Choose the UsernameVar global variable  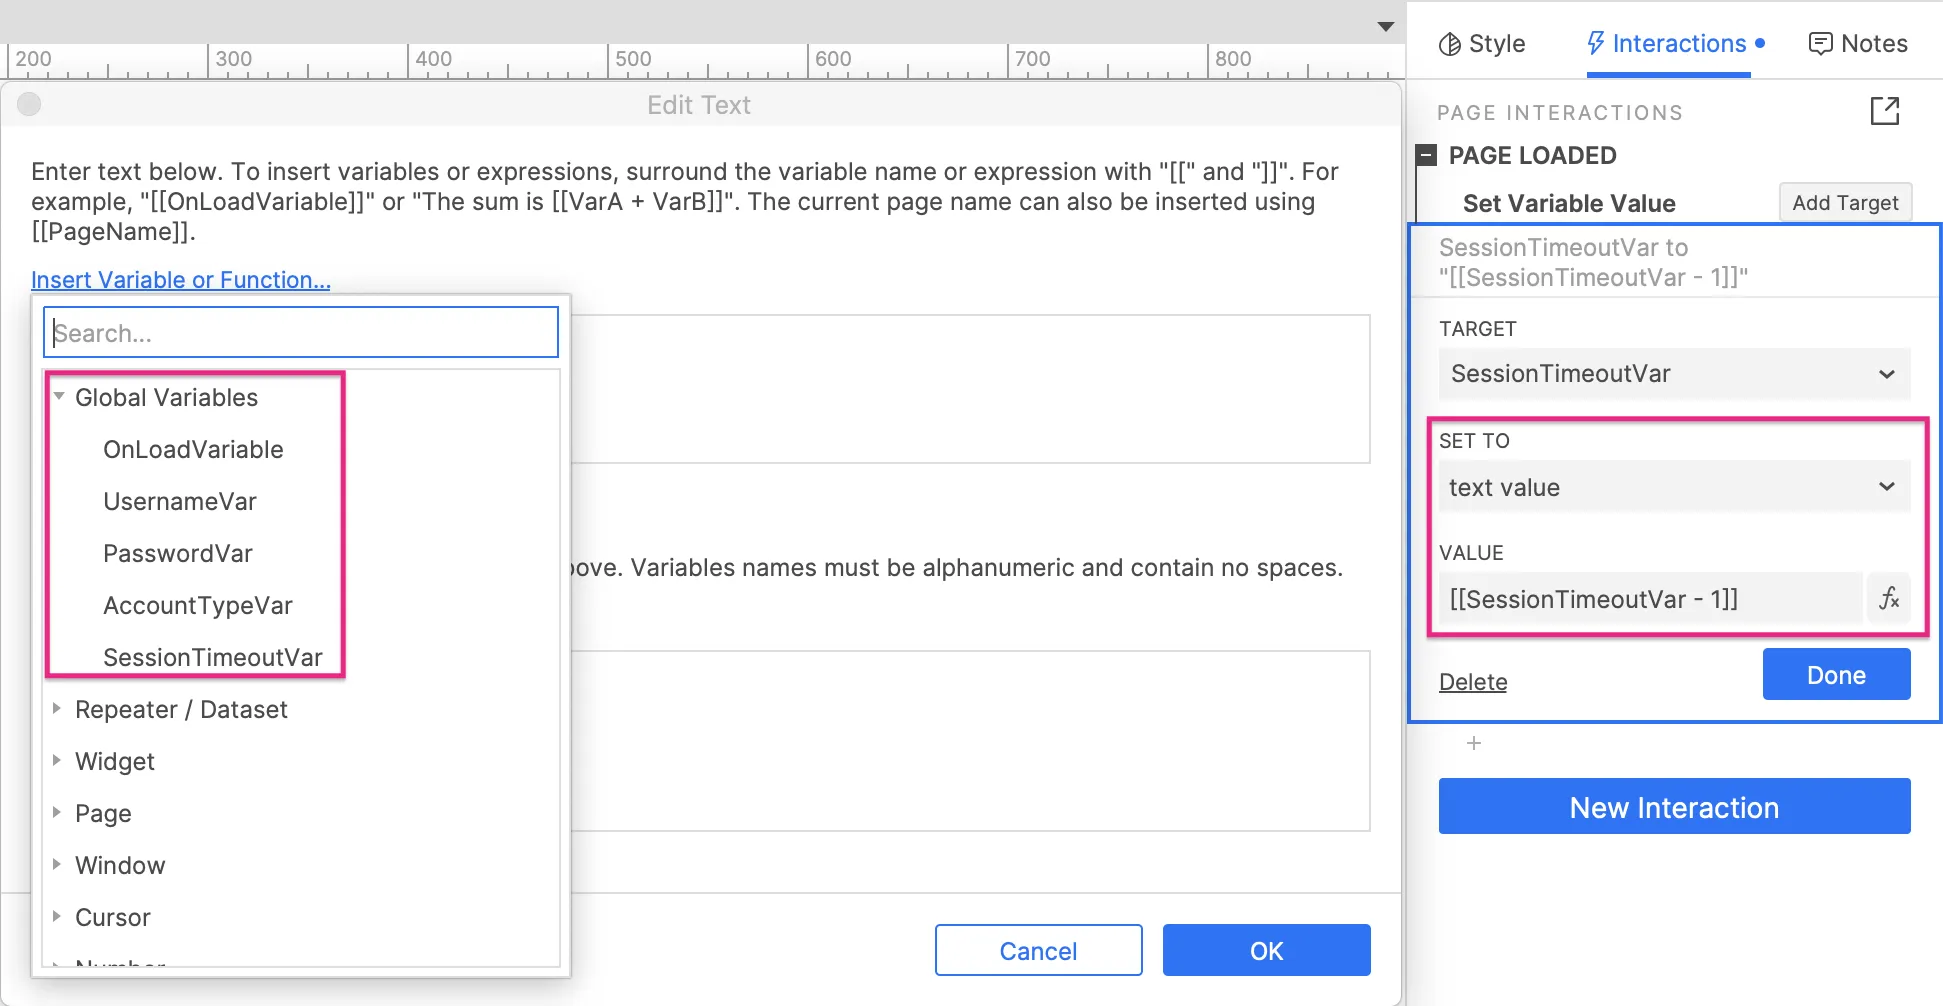(x=180, y=501)
